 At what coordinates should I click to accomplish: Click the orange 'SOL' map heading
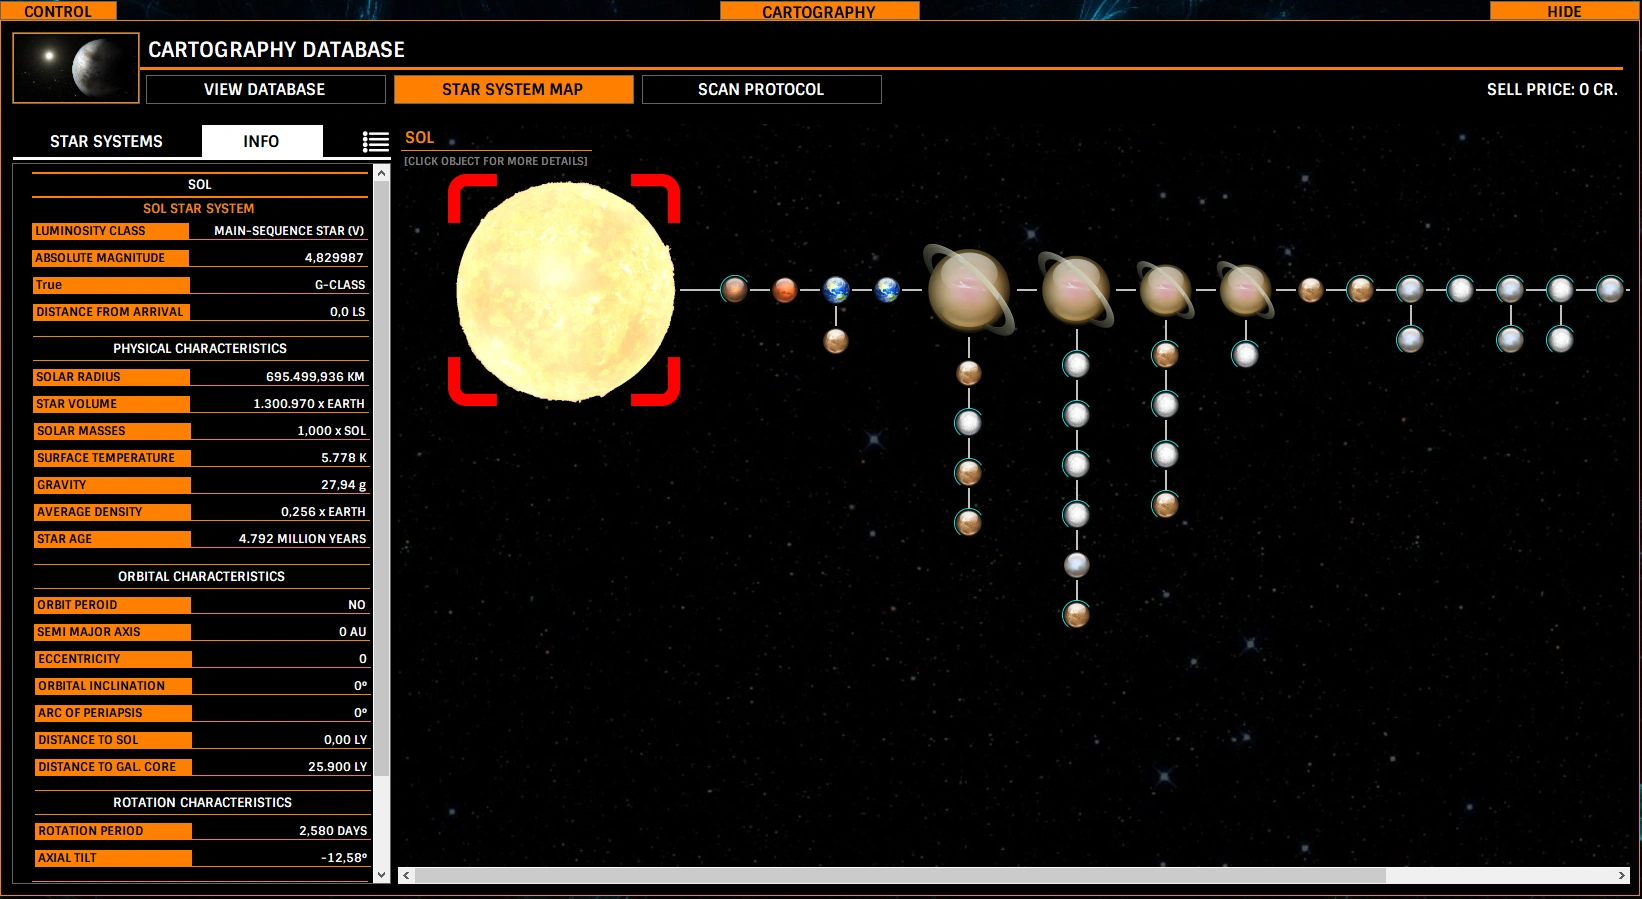pos(419,138)
